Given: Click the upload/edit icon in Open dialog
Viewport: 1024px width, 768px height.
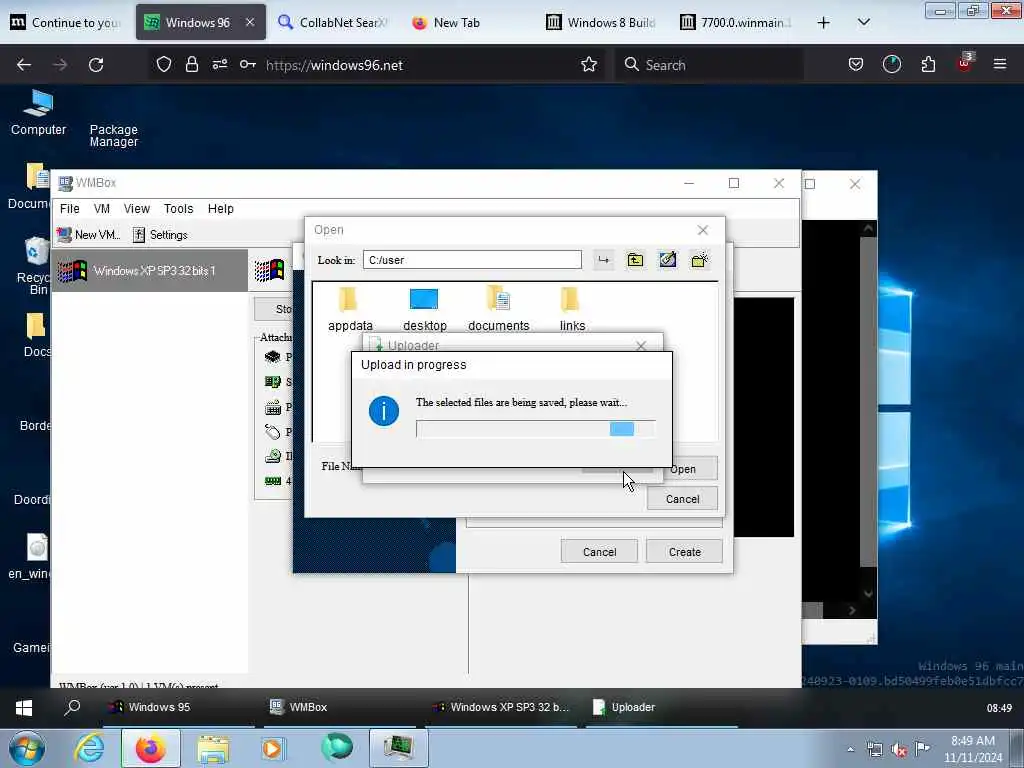Looking at the screenshot, I should click(667, 260).
